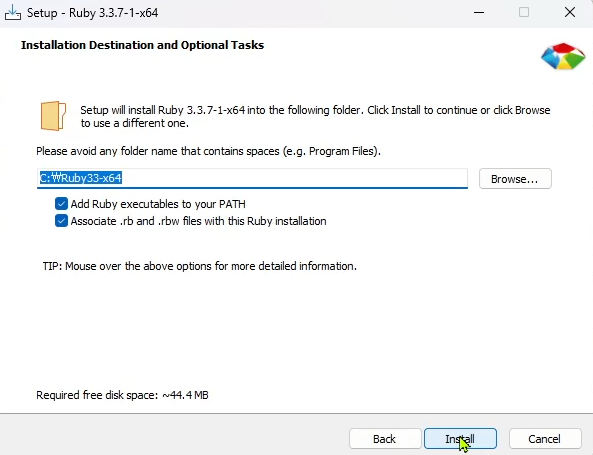Uncheck Add Ruby executables to your PATH checkbox
The height and width of the screenshot is (455, 593).
coord(61,203)
